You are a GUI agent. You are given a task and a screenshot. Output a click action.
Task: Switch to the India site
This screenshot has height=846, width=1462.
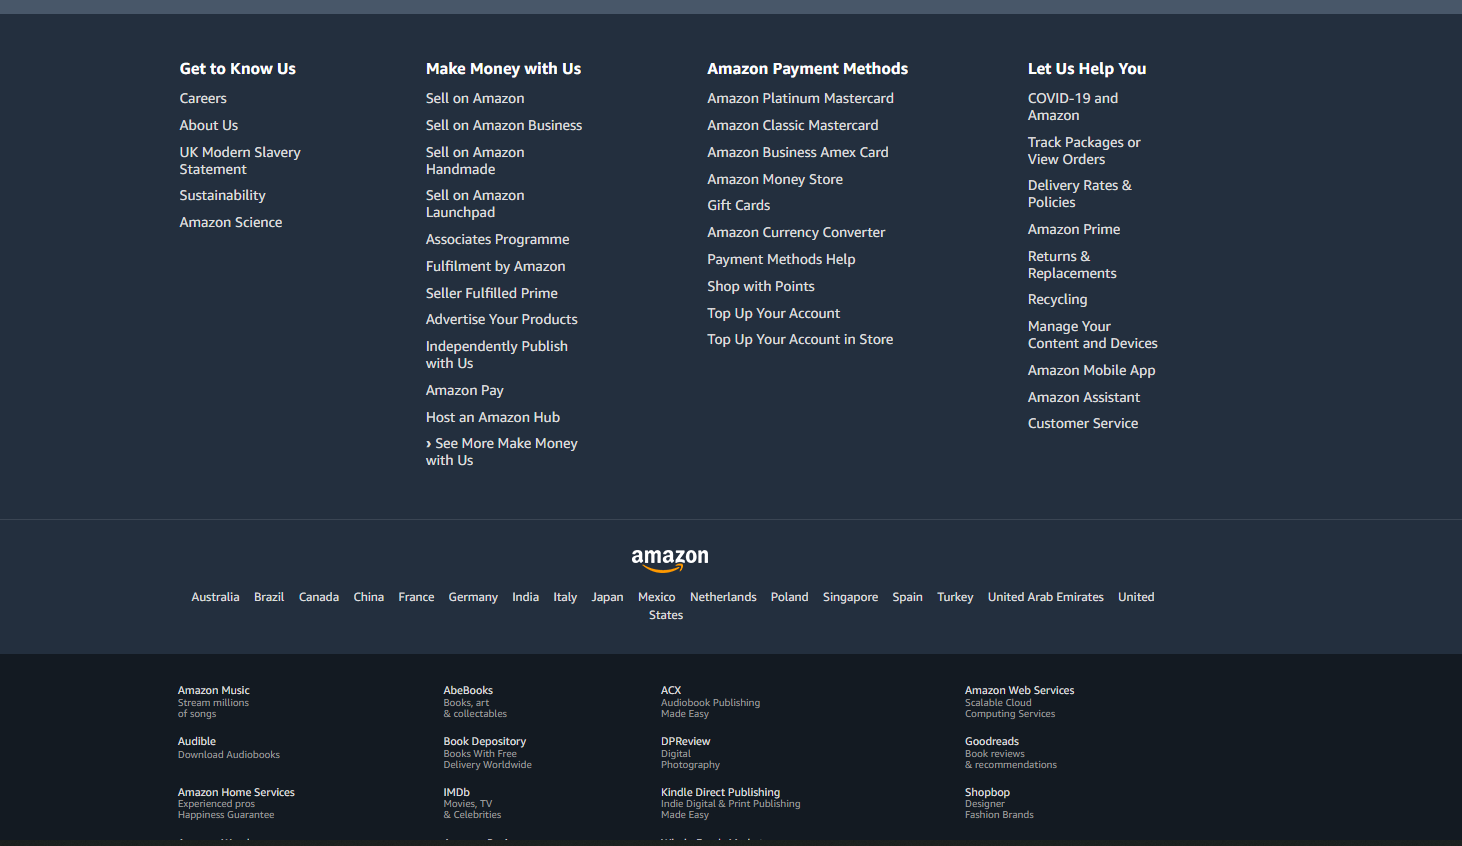[526, 597]
